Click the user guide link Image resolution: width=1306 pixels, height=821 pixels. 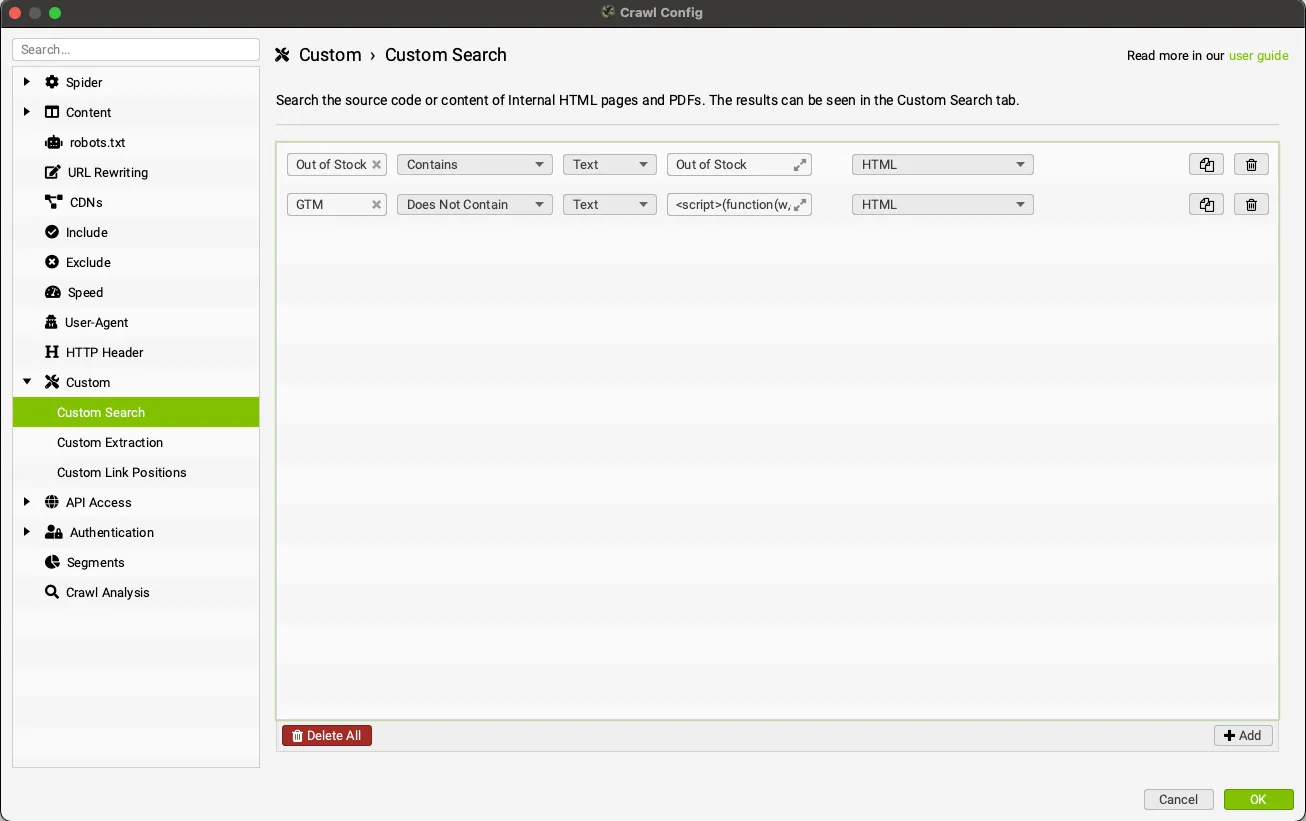click(x=1258, y=55)
